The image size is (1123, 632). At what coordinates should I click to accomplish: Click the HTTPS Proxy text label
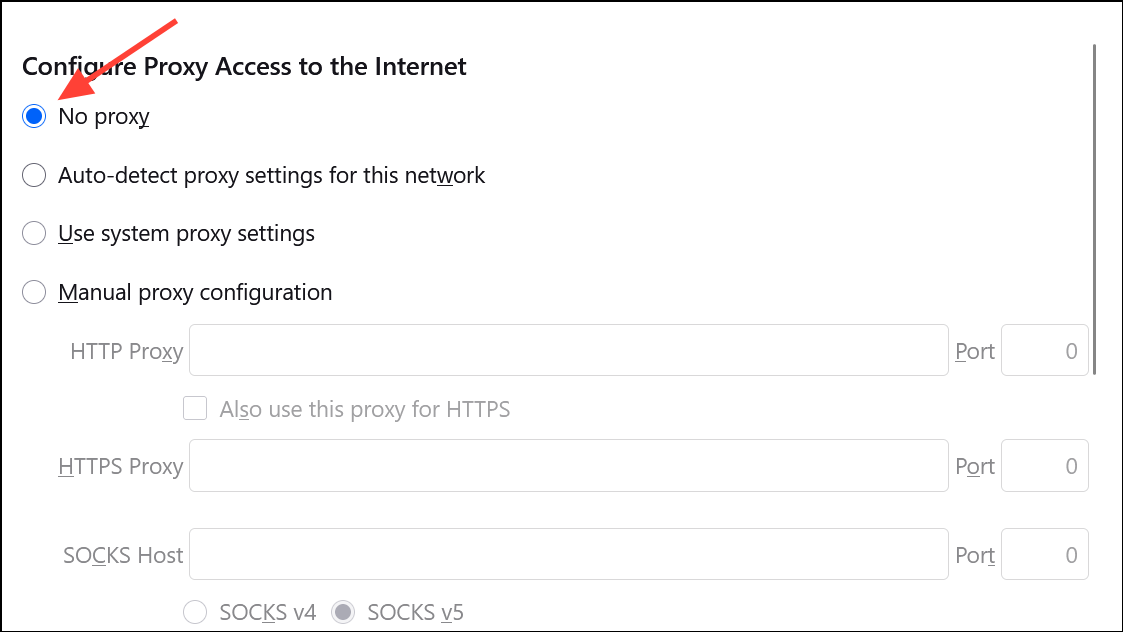coord(121,467)
